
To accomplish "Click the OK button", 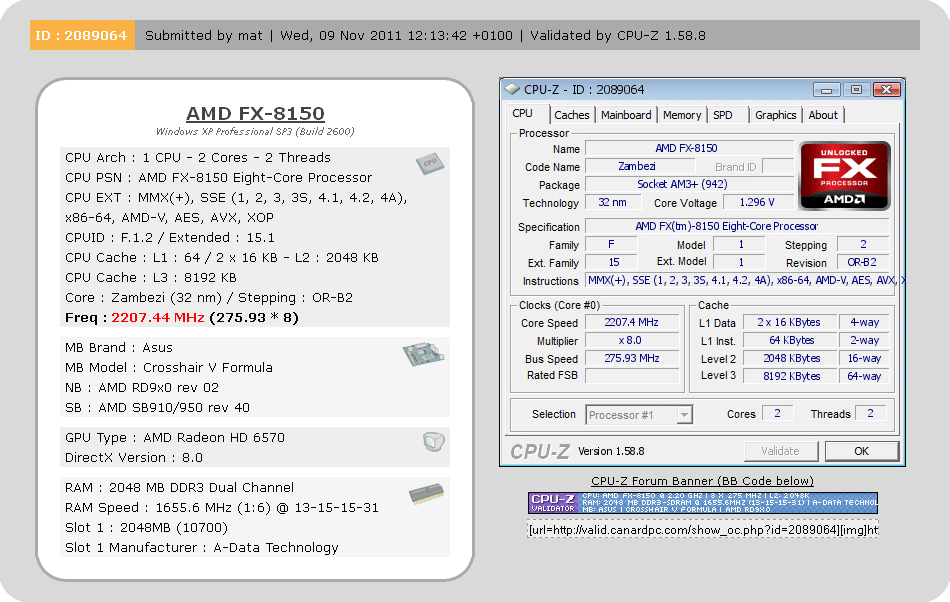I will 862,451.
